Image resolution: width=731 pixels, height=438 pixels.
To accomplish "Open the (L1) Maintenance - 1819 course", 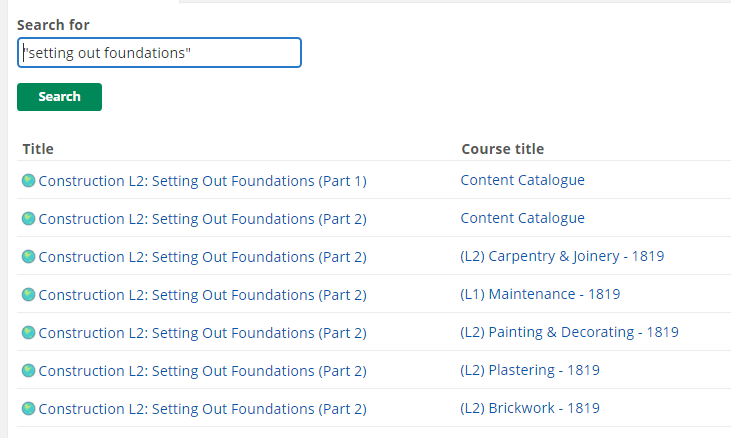I will pyautogui.click(x=540, y=295).
